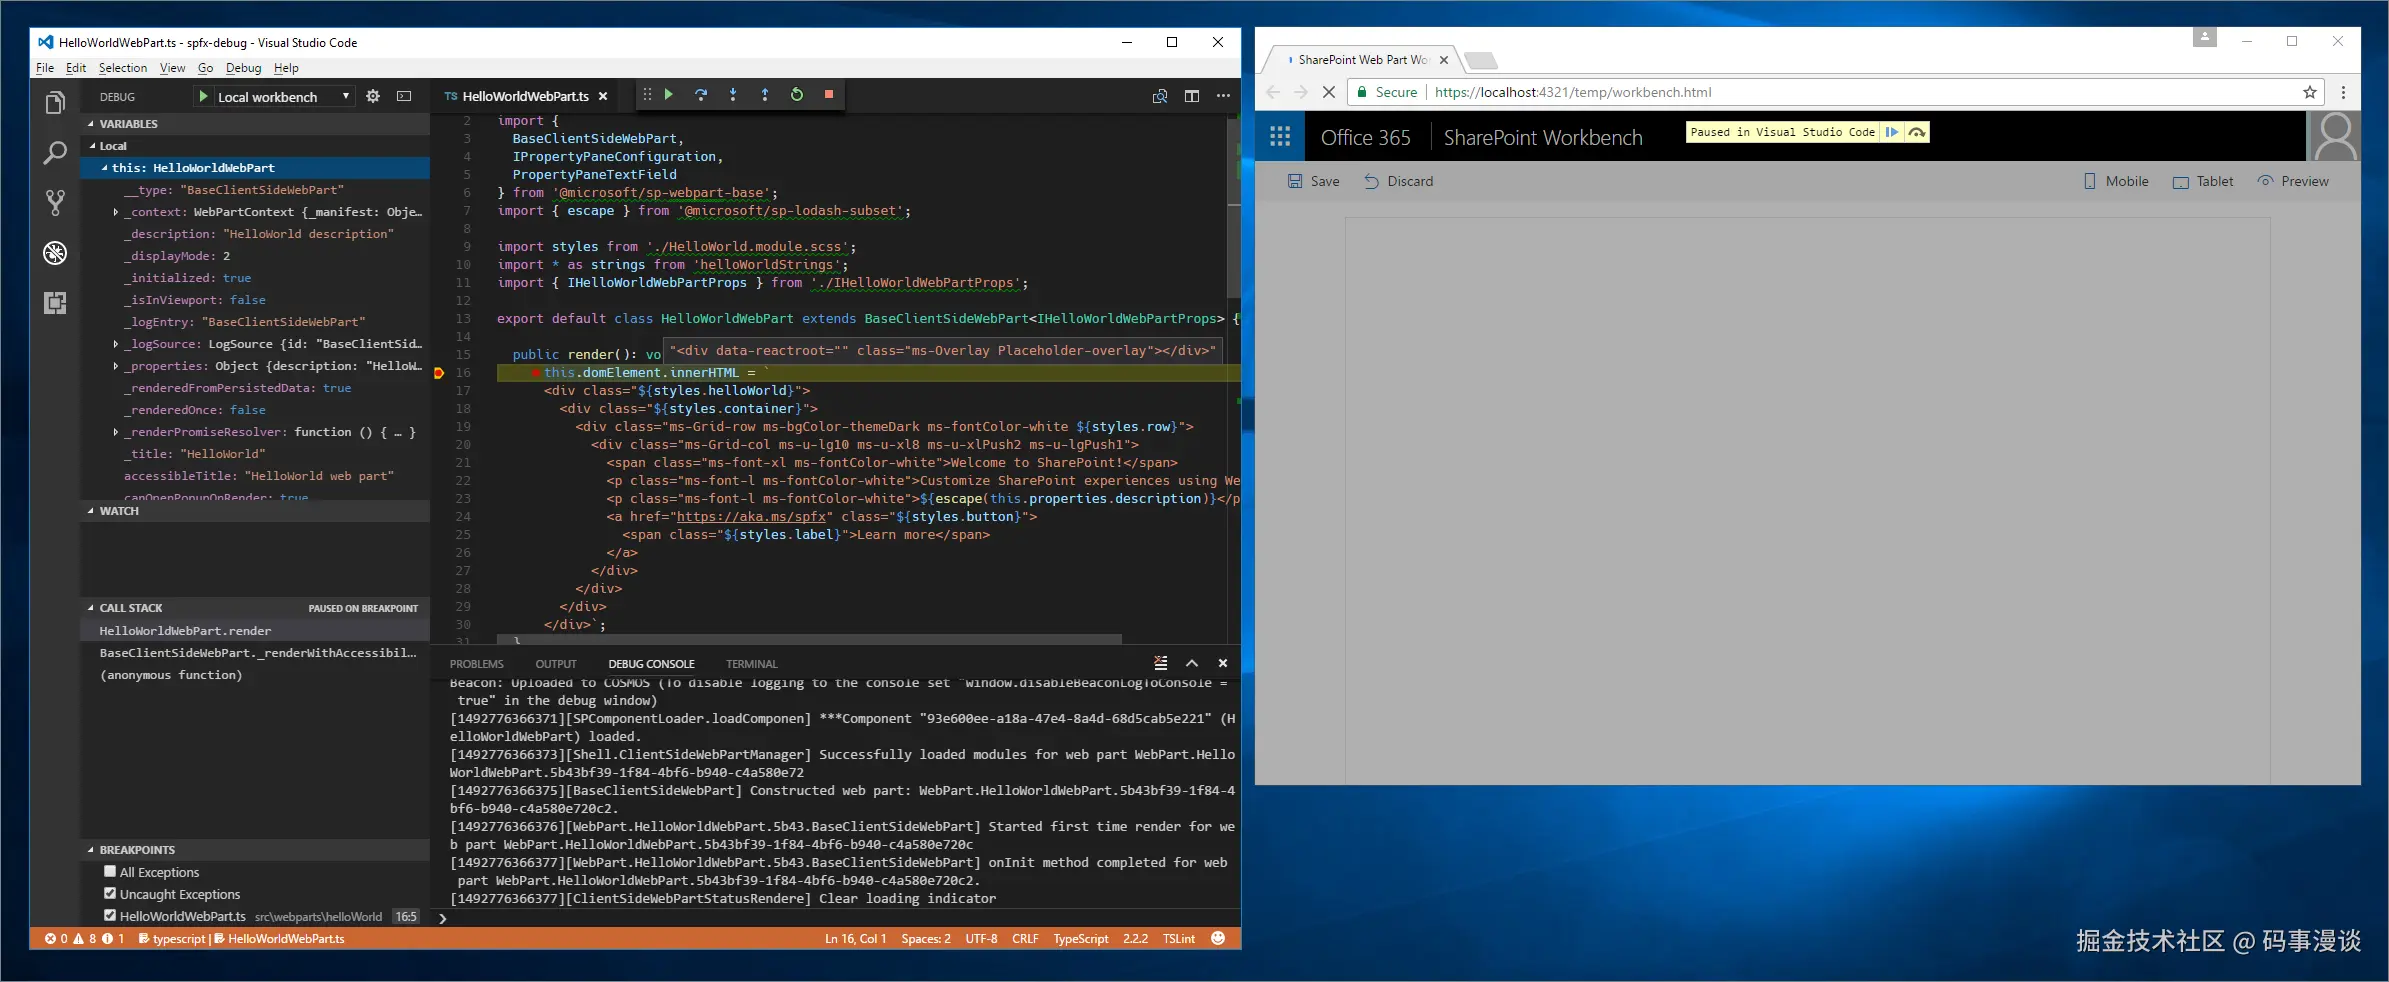Screen dimensions: 2389x982
Task: Select the Step Into debug icon
Action: (733, 94)
